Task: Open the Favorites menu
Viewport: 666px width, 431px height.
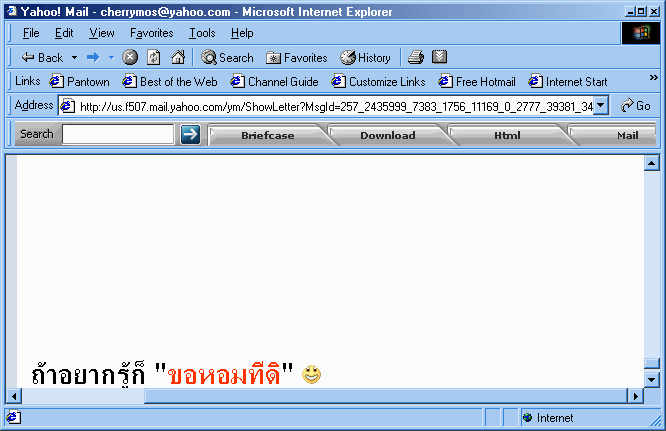Action: [x=152, y=33]
